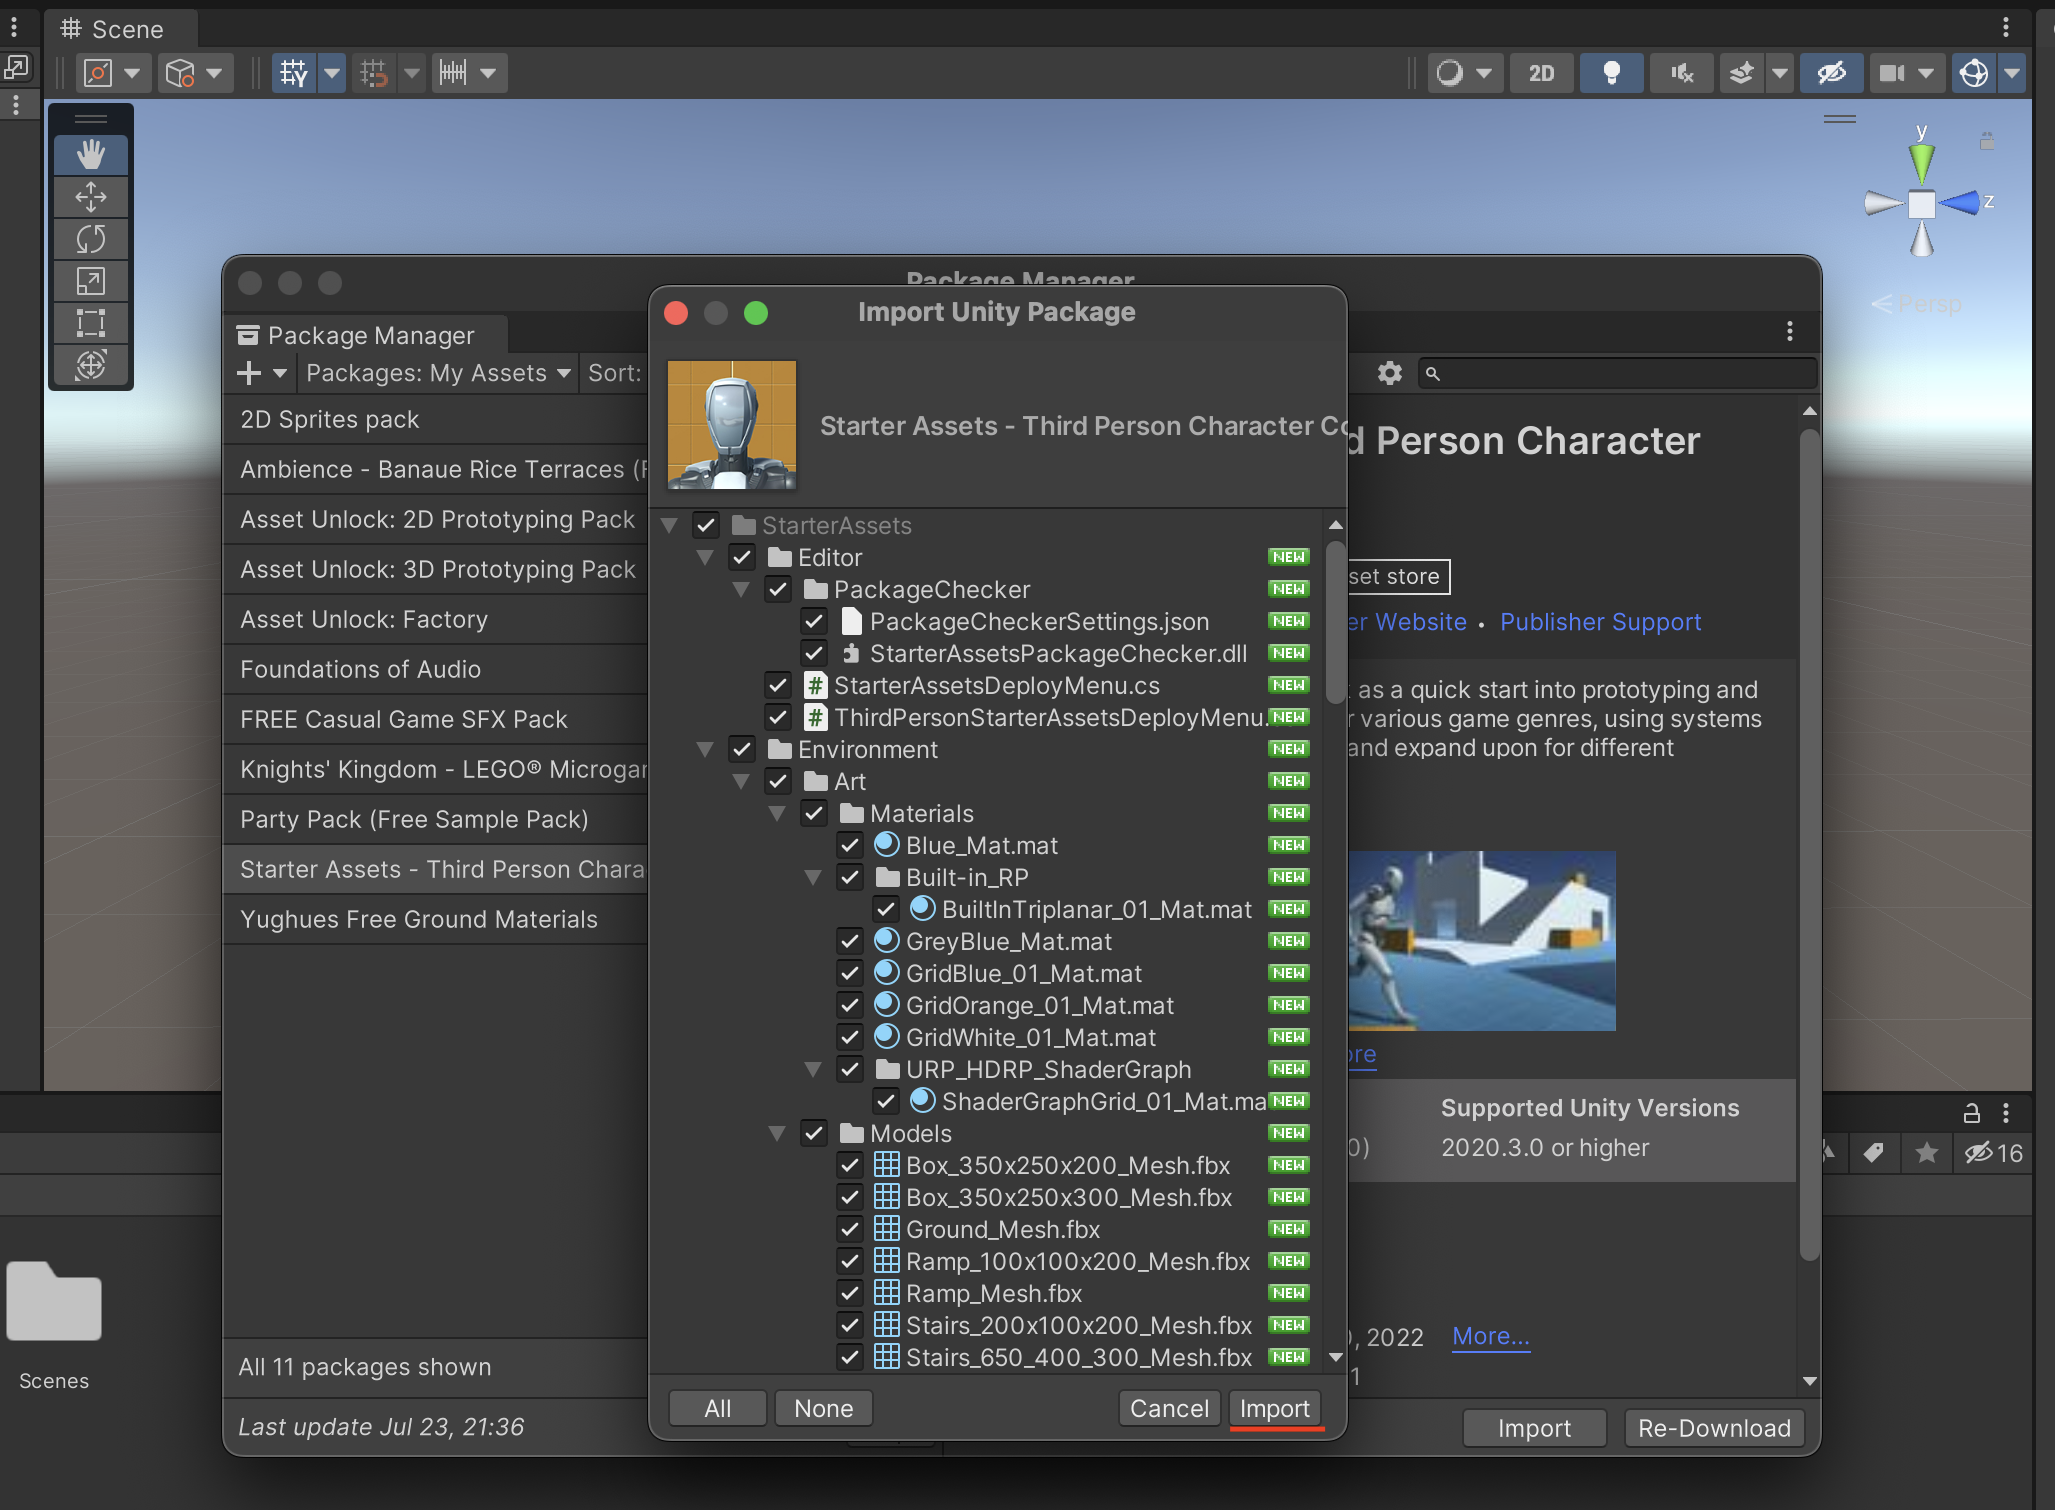Click the None button to deselect all
Image resolution: width=2055 pixels, height=1510 pixels.
(823, 1406)
